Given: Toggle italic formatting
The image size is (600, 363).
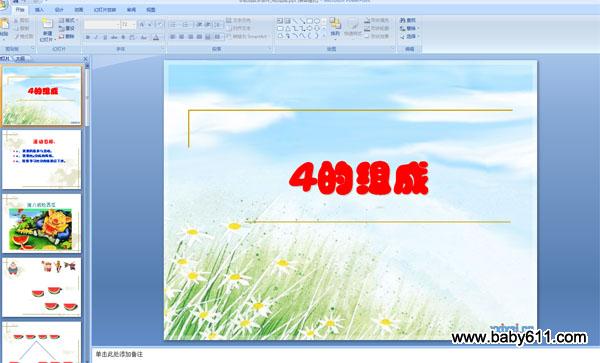Looking at the screenshot, I should (x=96, y=37).
